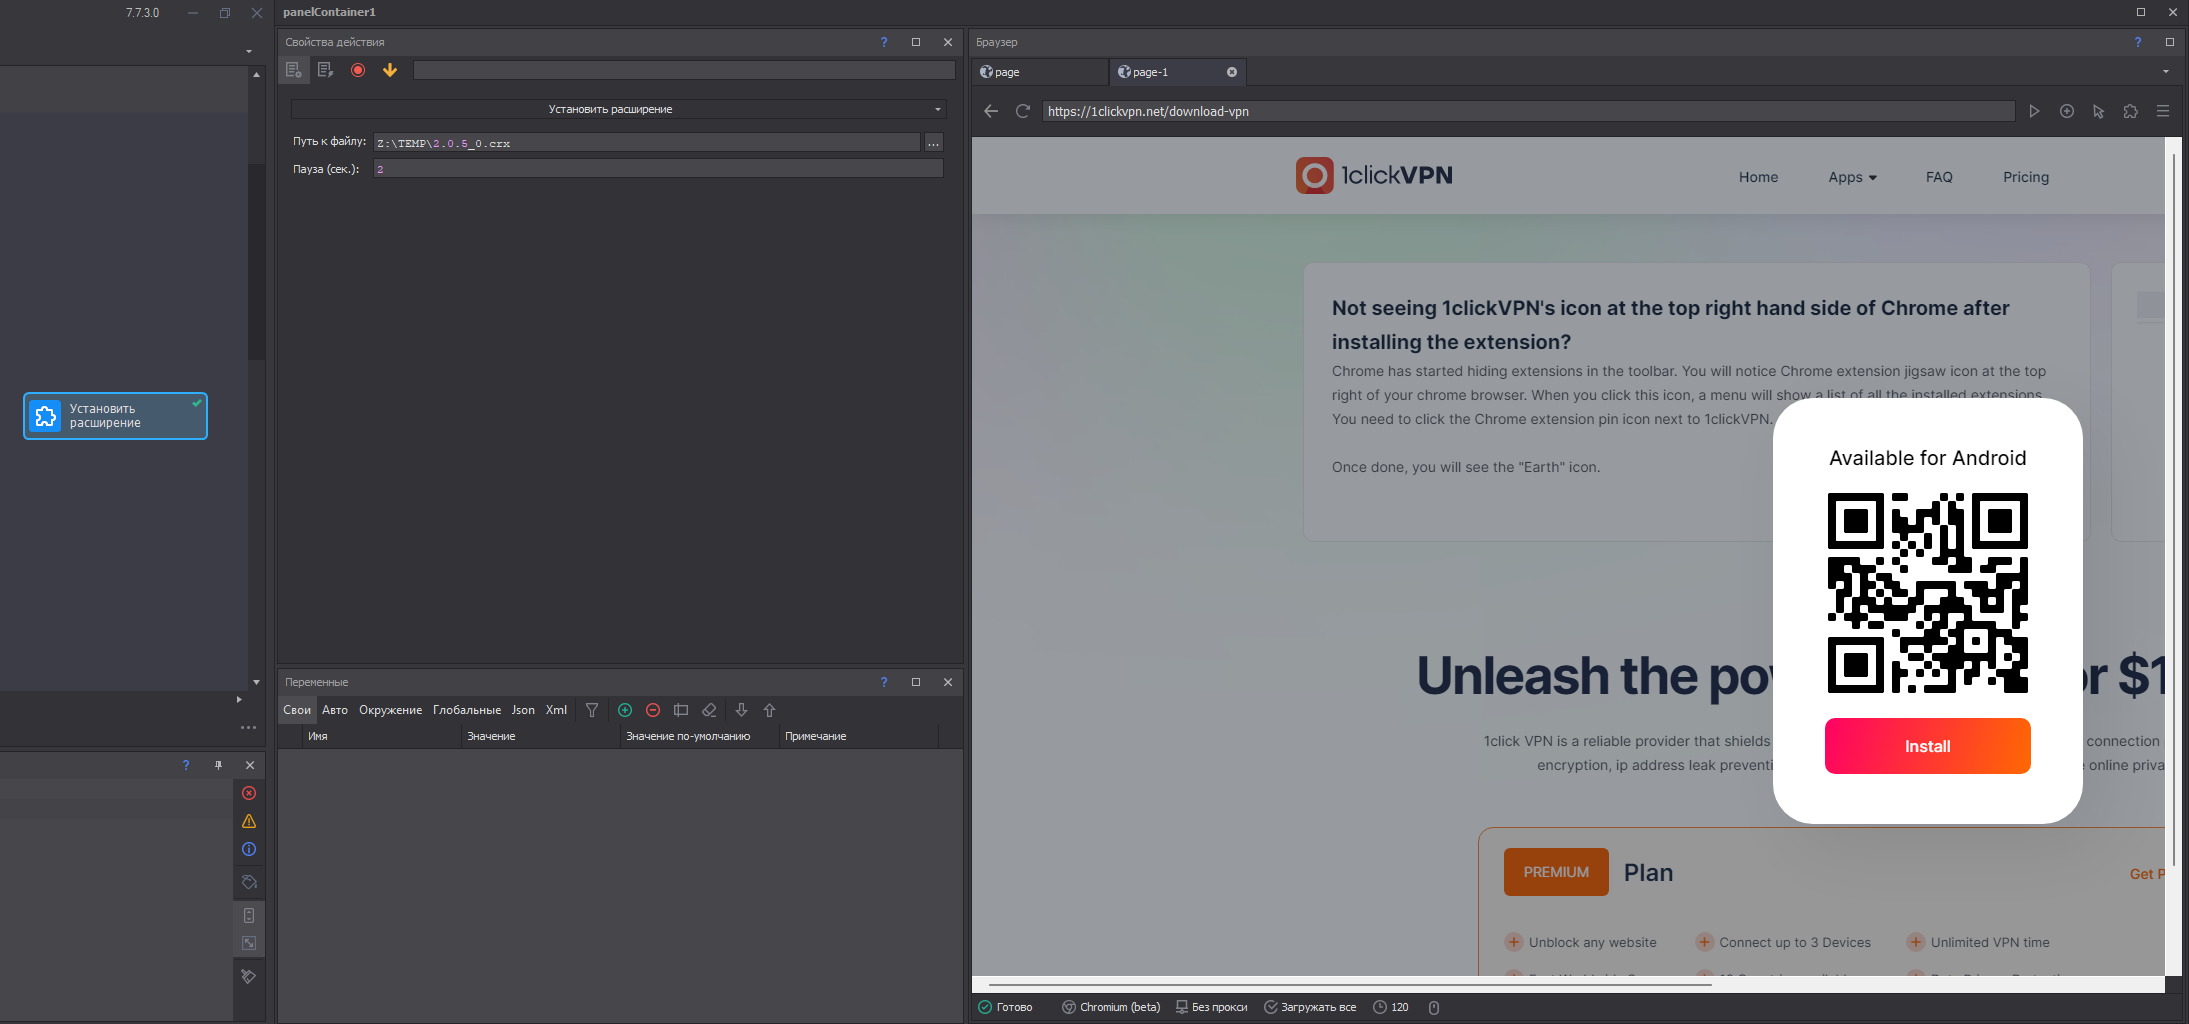Focus the Пауза (сек.) input field
Image resolution: width=2189 pixels, height=1024 pixels.
pyautogui.click(x=658, y=169)
